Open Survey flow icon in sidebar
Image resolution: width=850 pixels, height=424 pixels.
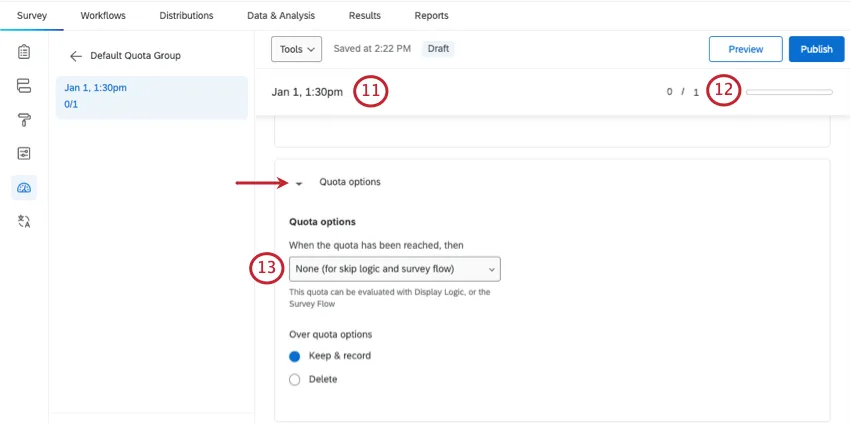[x=24, y=85]
